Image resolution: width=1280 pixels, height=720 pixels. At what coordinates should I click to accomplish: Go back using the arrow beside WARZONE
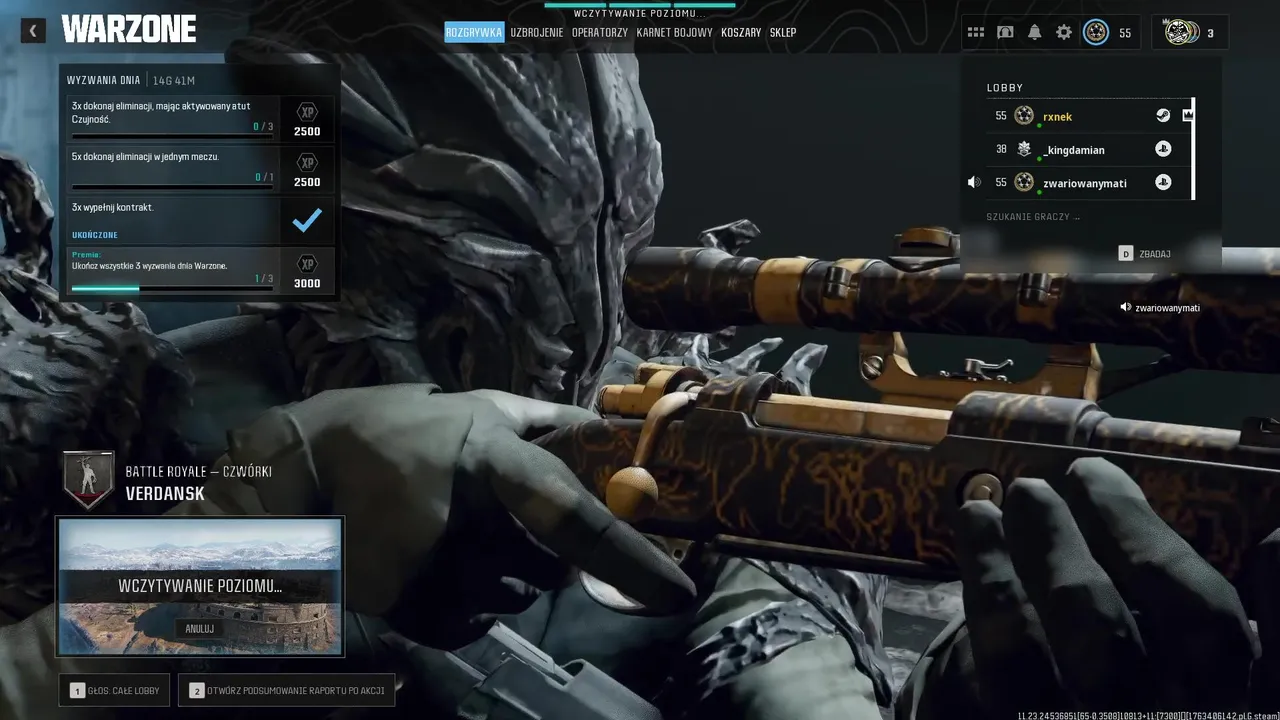(32, 31)
